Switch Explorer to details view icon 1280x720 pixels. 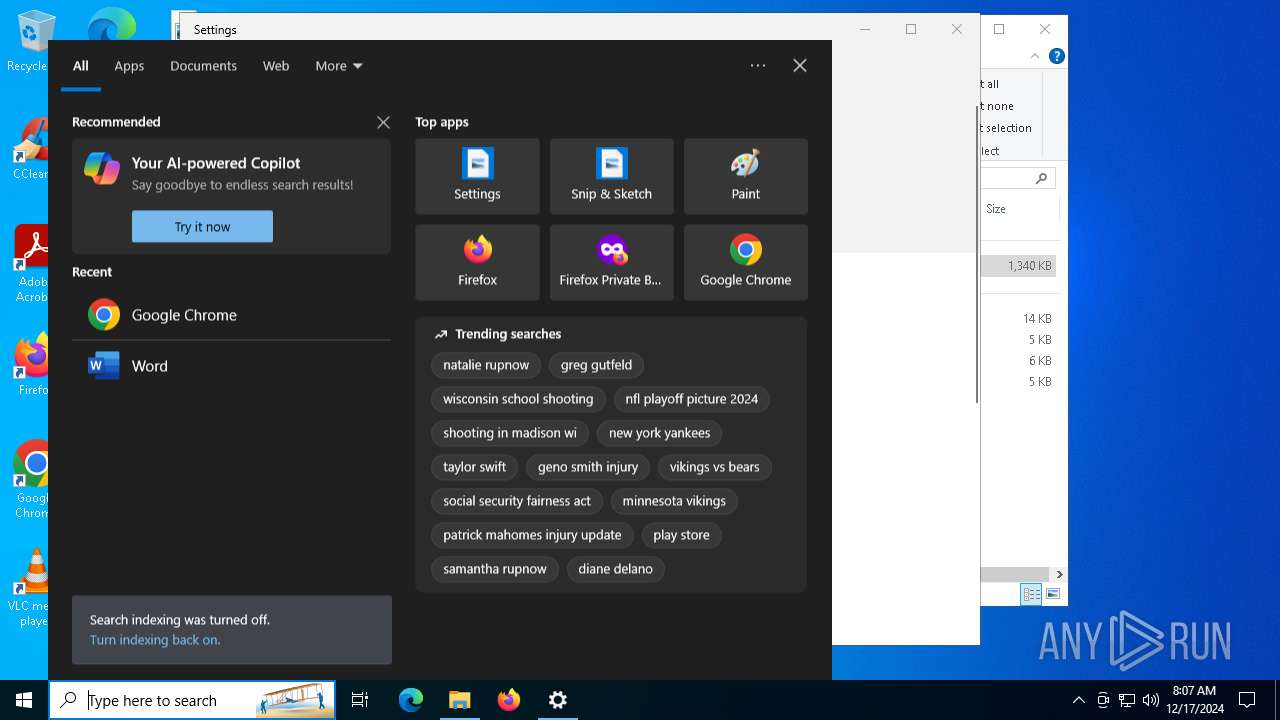[x=1031, y=594]
